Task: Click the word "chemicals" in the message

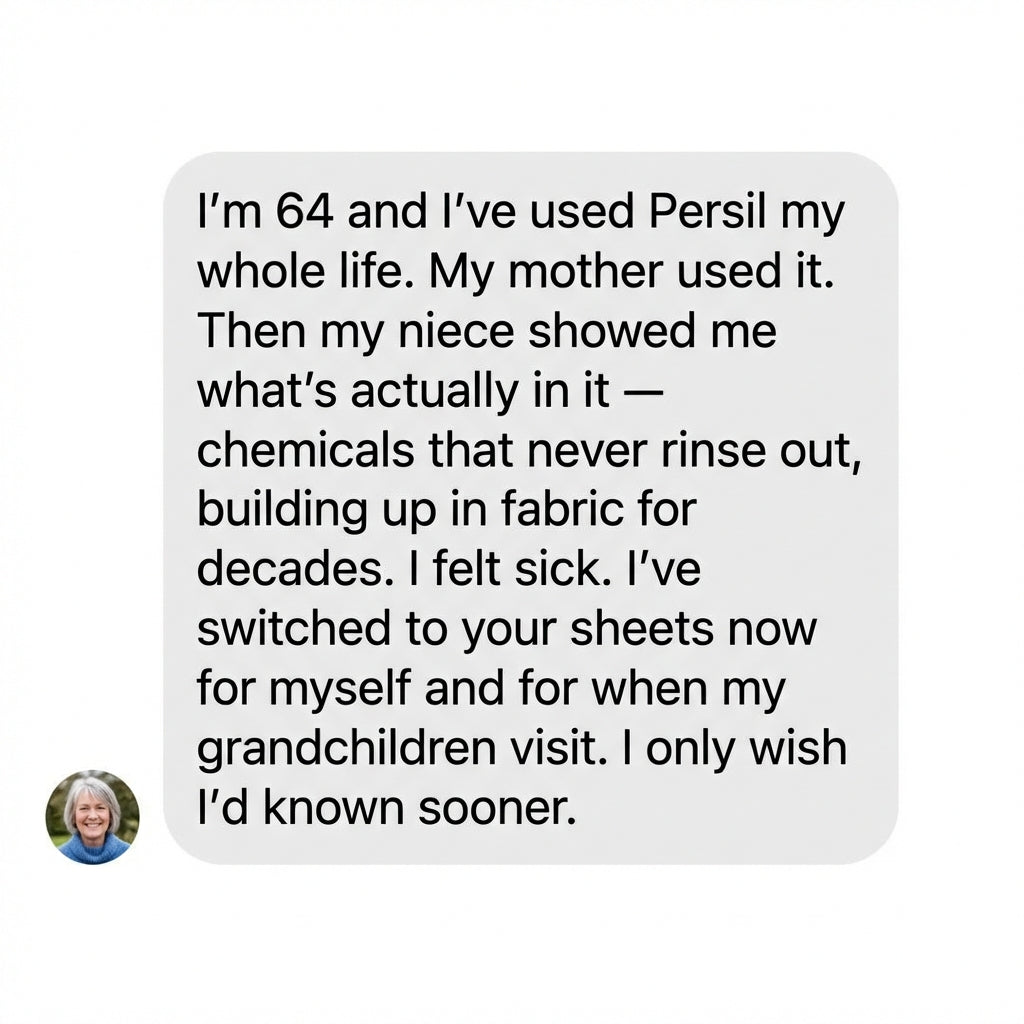Action: [x=305, y=449]
